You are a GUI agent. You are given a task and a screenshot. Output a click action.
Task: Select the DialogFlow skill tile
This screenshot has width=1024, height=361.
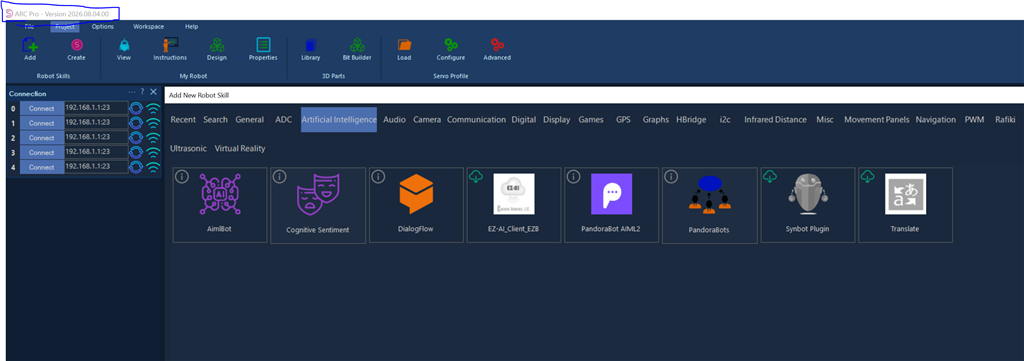click(x=416, y=205)
